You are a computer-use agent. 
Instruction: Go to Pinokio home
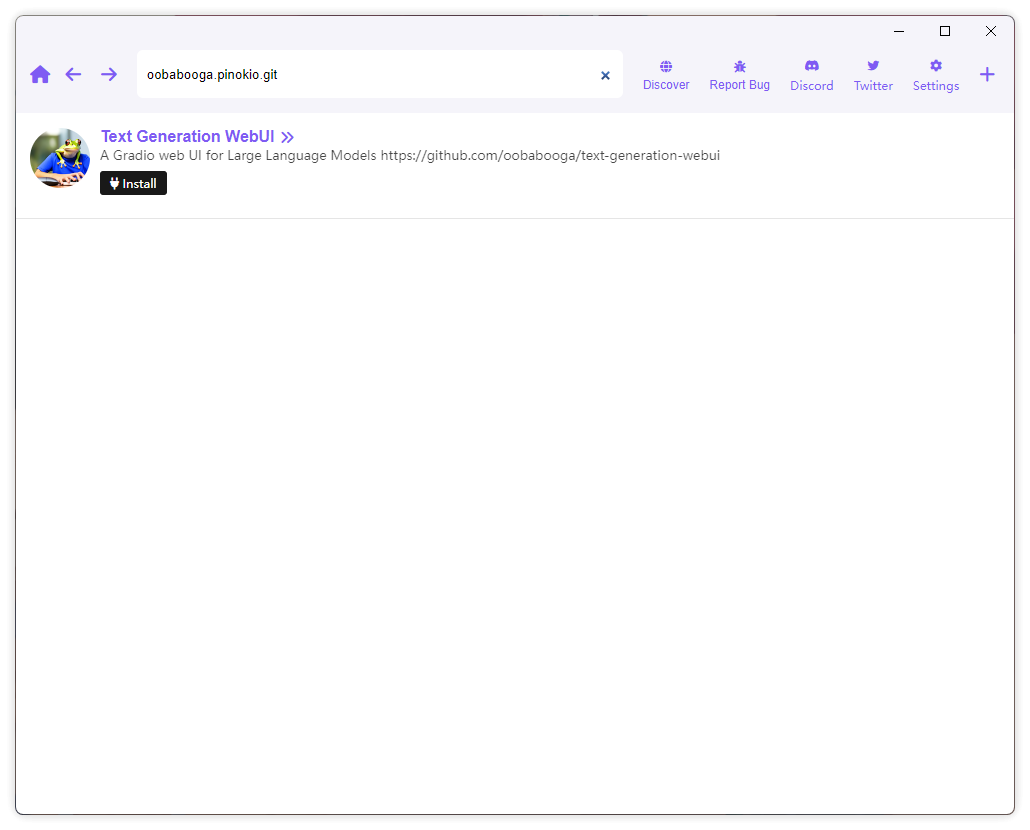[x=40, y=74]
